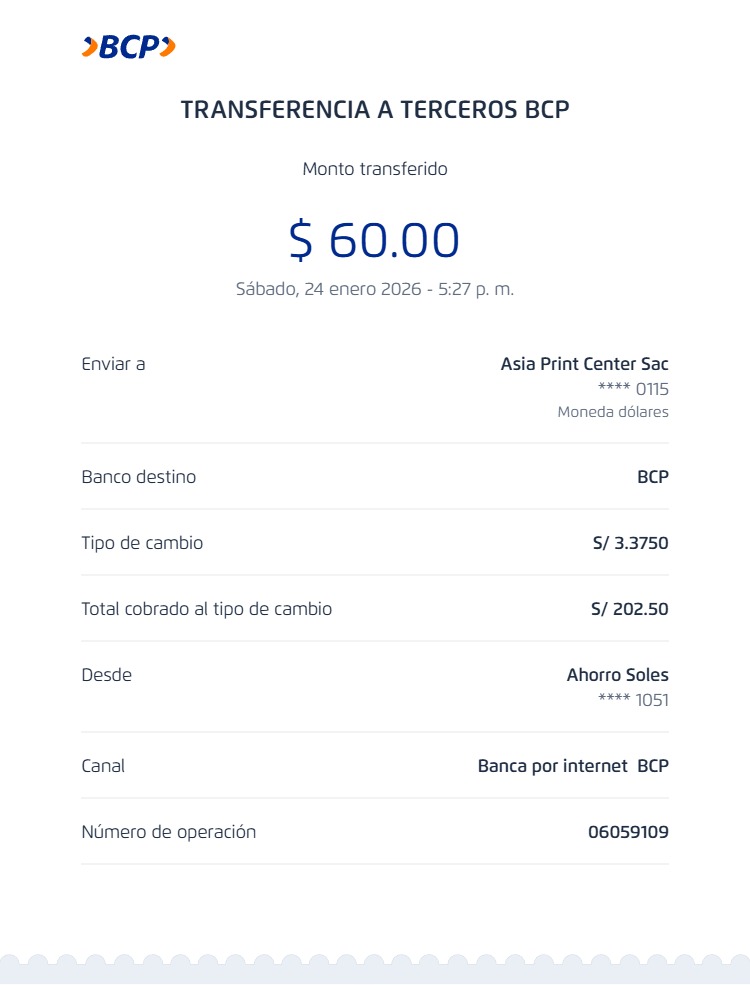Select the charged total S/ 202.50
750x985 pixels.
tap(630, 609)
